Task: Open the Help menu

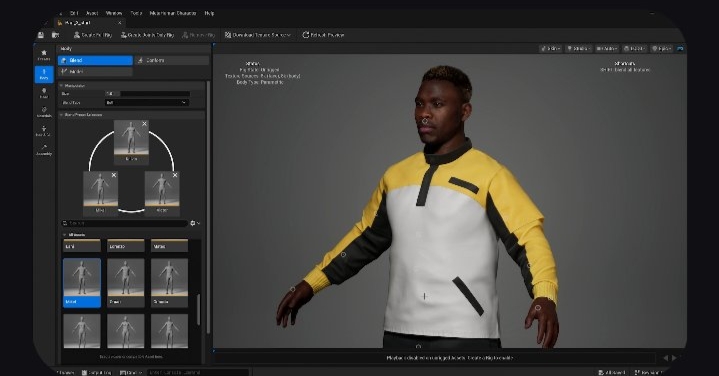Action: pyautogui.click(x=210, y=13)
